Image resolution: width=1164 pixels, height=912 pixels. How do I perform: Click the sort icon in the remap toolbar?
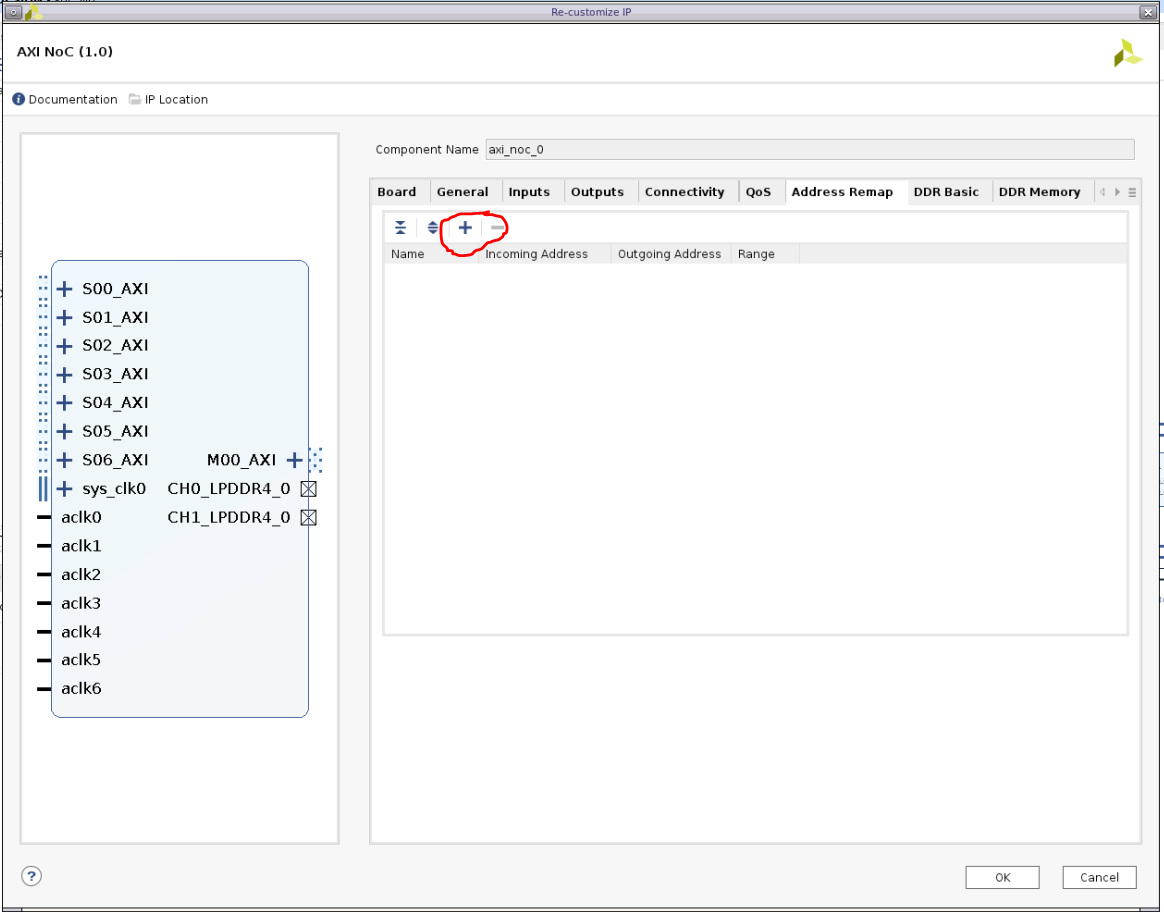(432, 227)
